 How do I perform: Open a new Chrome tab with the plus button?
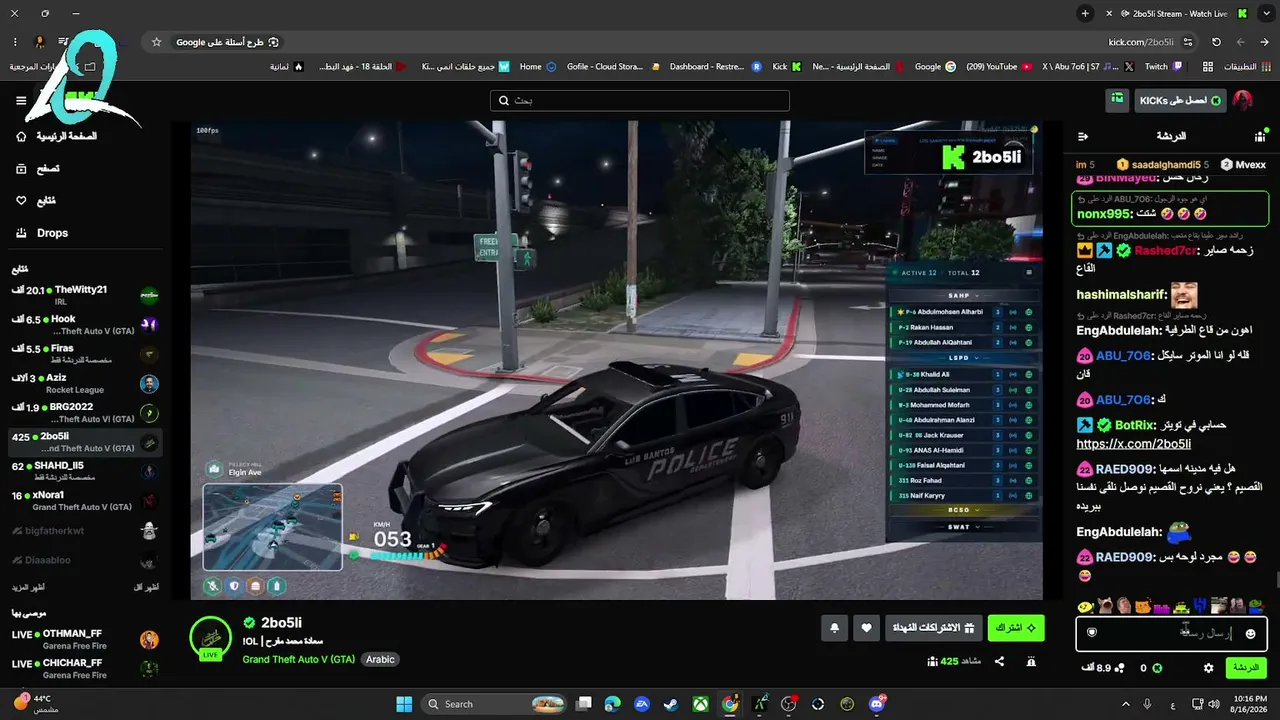[1085, 13]
